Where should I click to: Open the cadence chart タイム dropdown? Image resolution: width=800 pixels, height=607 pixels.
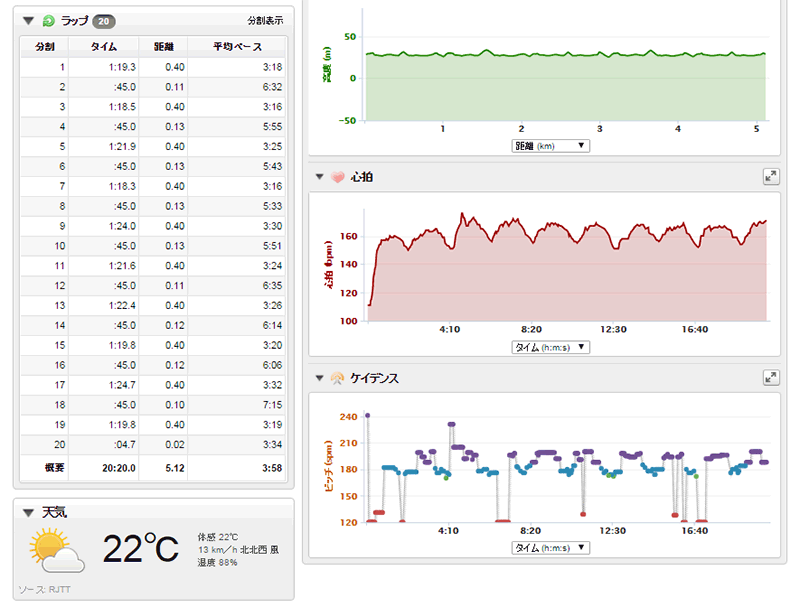click(550, 547)
